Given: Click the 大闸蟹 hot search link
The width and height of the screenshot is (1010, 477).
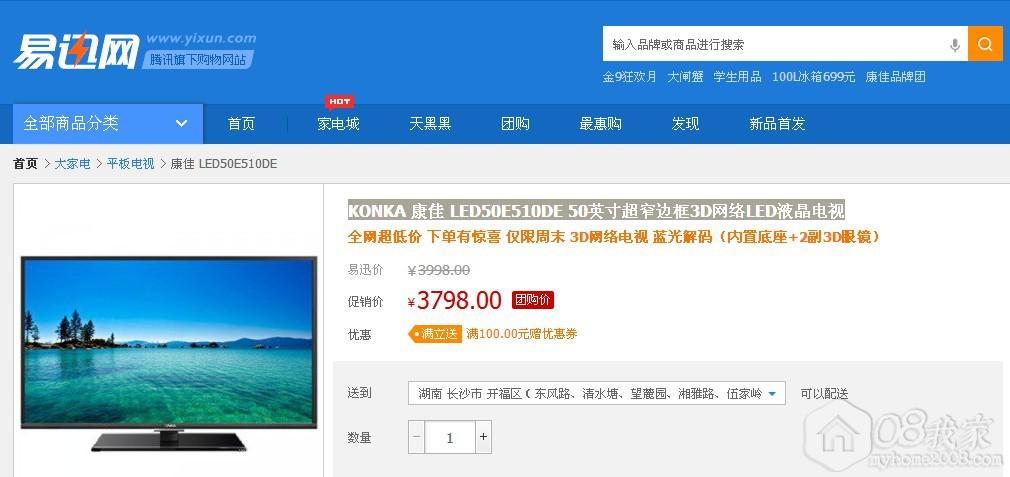Looking at the screenshot, I should (685, 77).
